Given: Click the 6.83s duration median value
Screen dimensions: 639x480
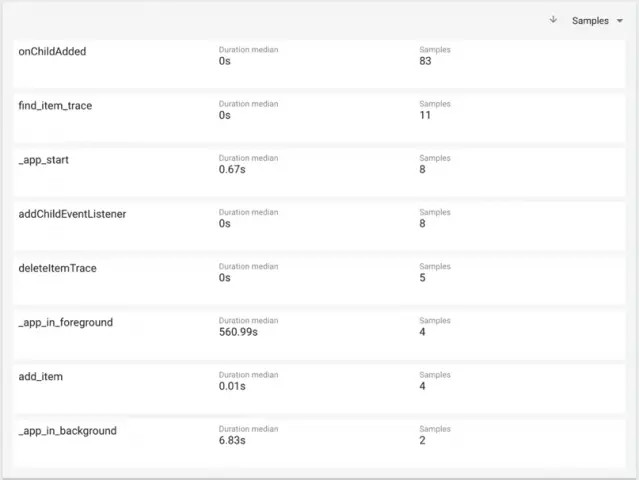Looking at the screenshot, I should click(x=232, y=440).
